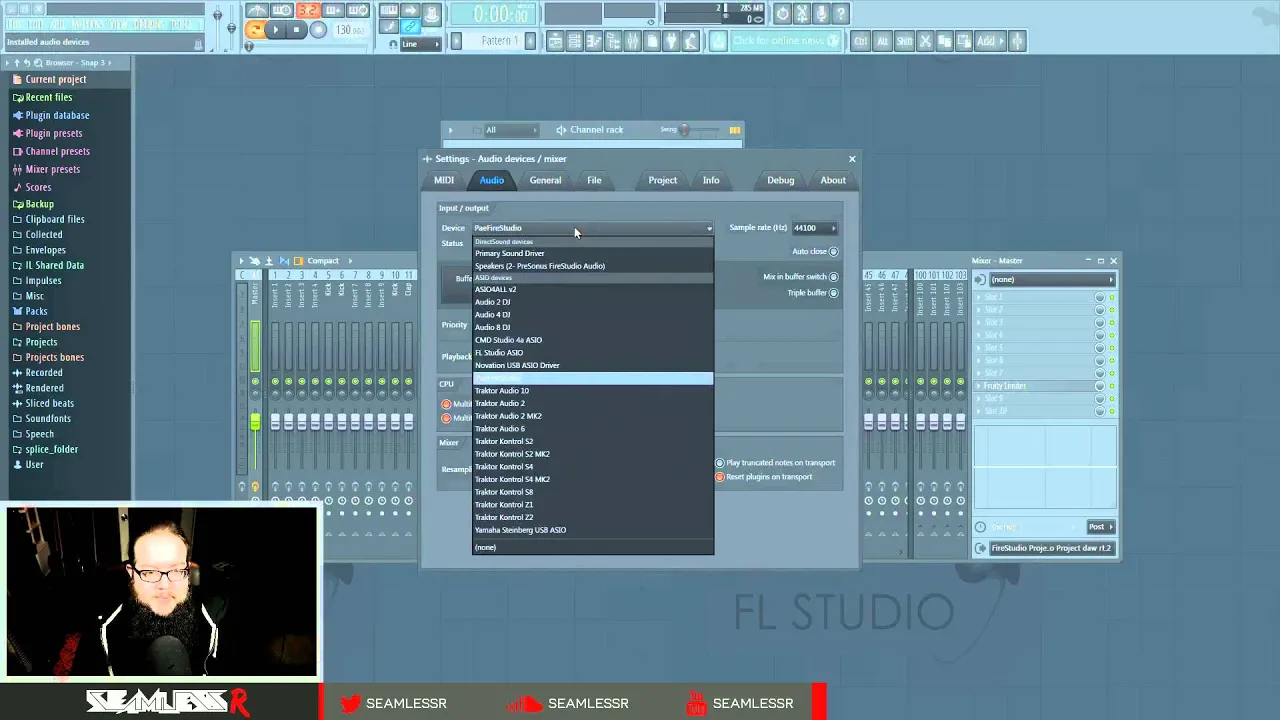Switch pattern/song mode toggle
Image resolution: width=1280 pixels, height=720 pixels.
254,30
